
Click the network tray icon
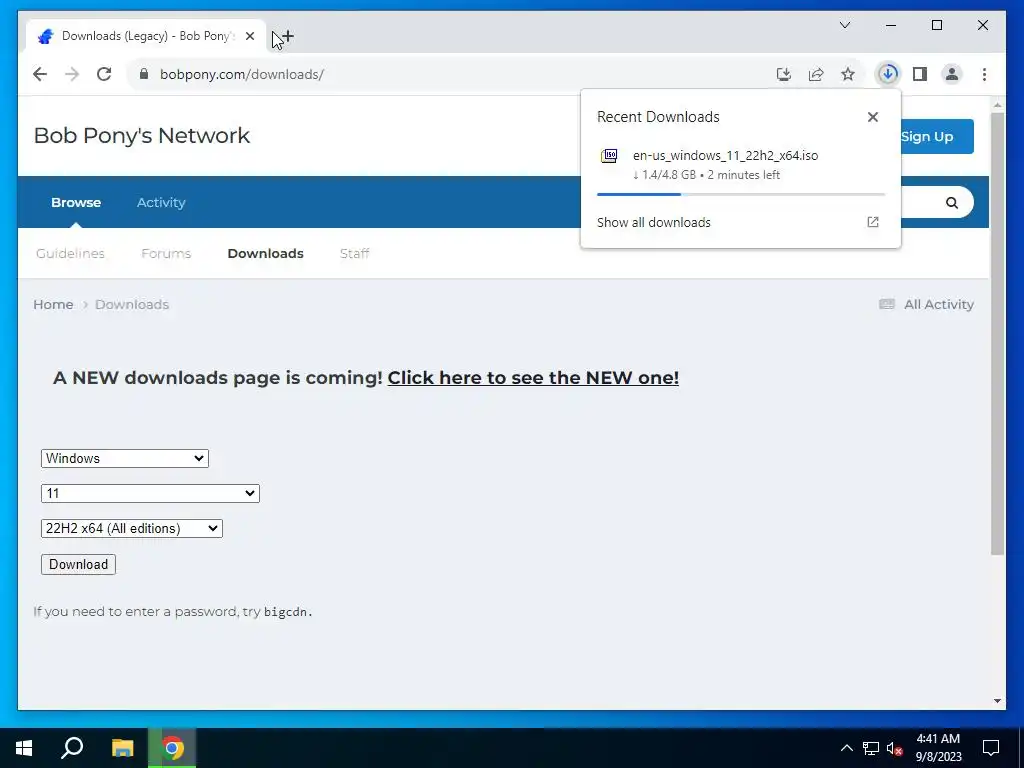point(871,748)
